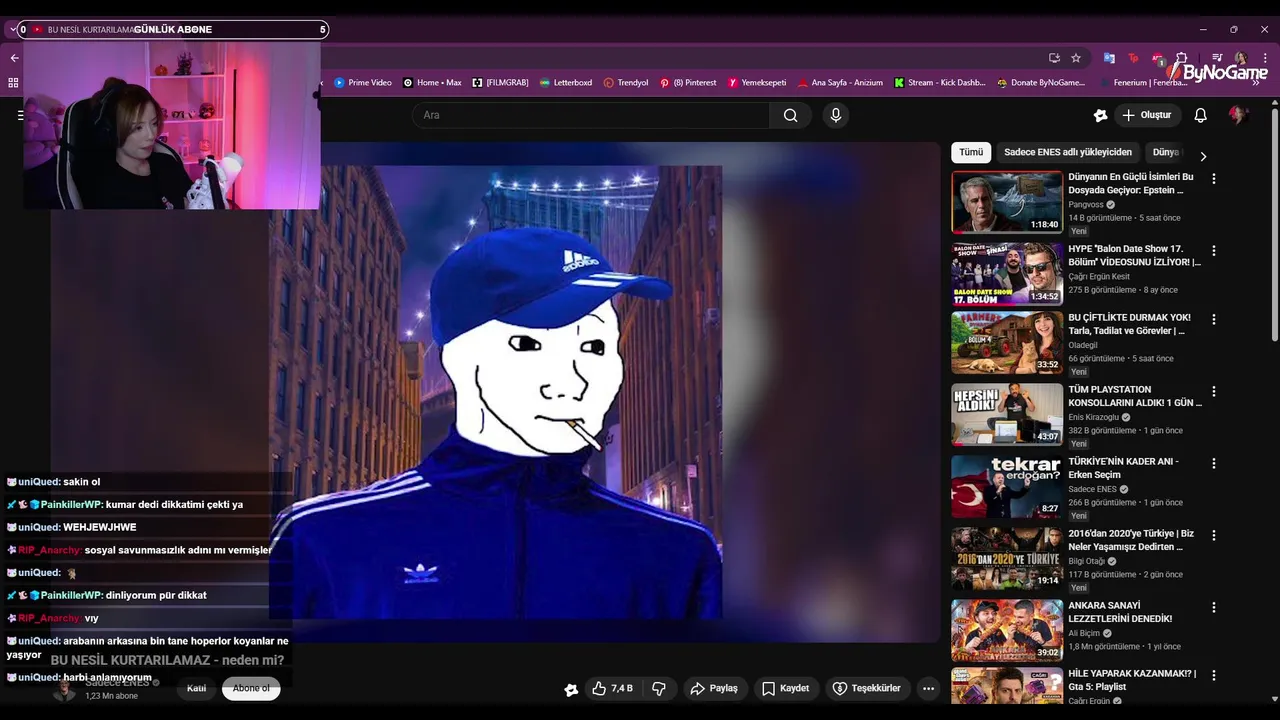Click the sparkle icon beside Oluştur

[1100, 115]
